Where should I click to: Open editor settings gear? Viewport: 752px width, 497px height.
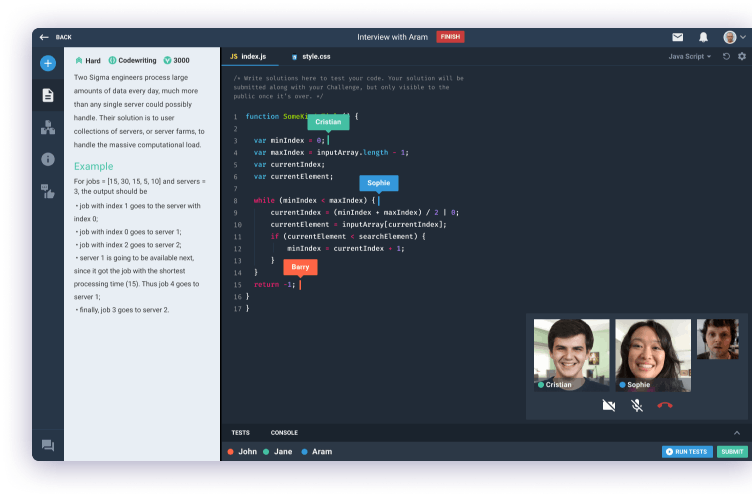[x=741, y=57]
